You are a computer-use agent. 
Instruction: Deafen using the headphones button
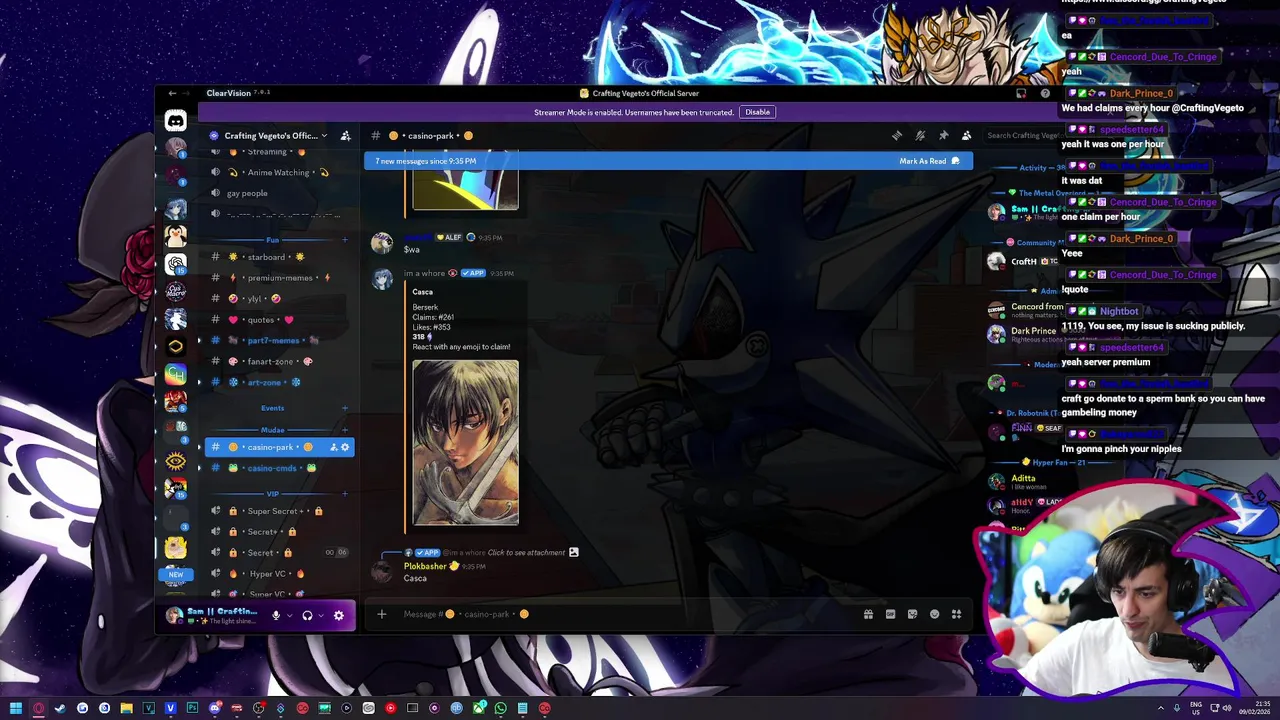tap(307, 616)
